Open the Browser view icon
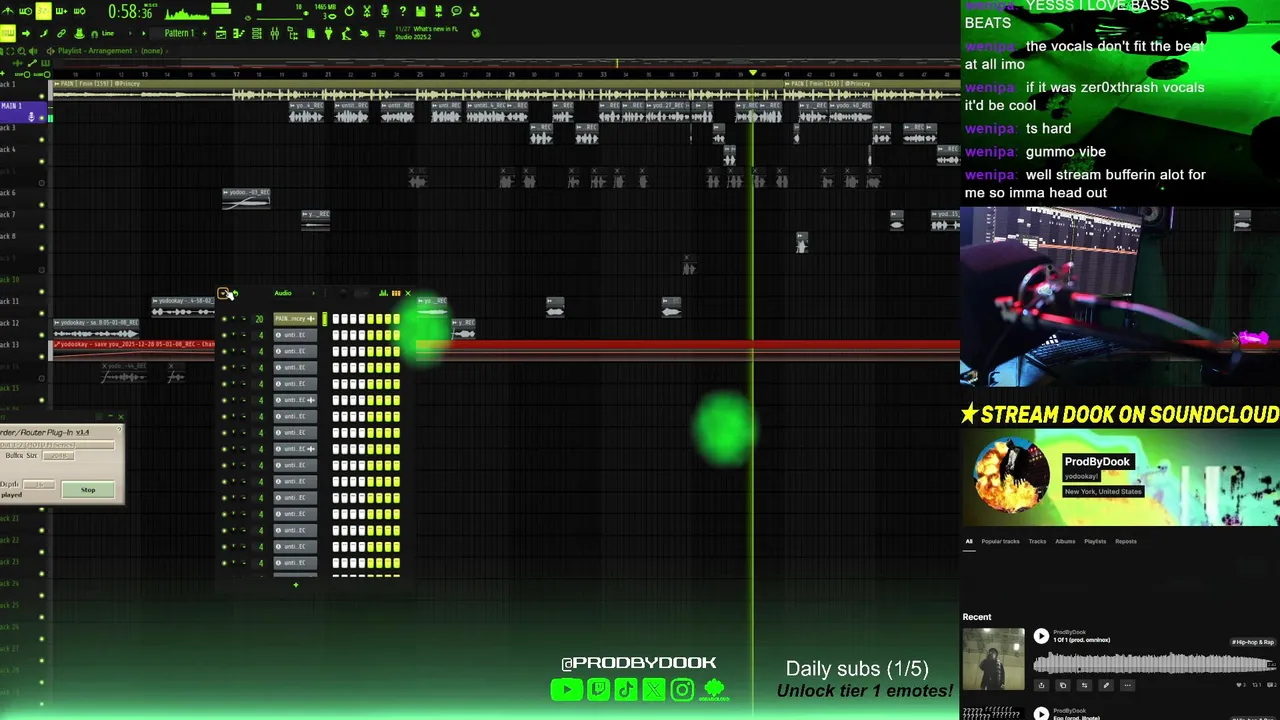 (x=293, y=33)
